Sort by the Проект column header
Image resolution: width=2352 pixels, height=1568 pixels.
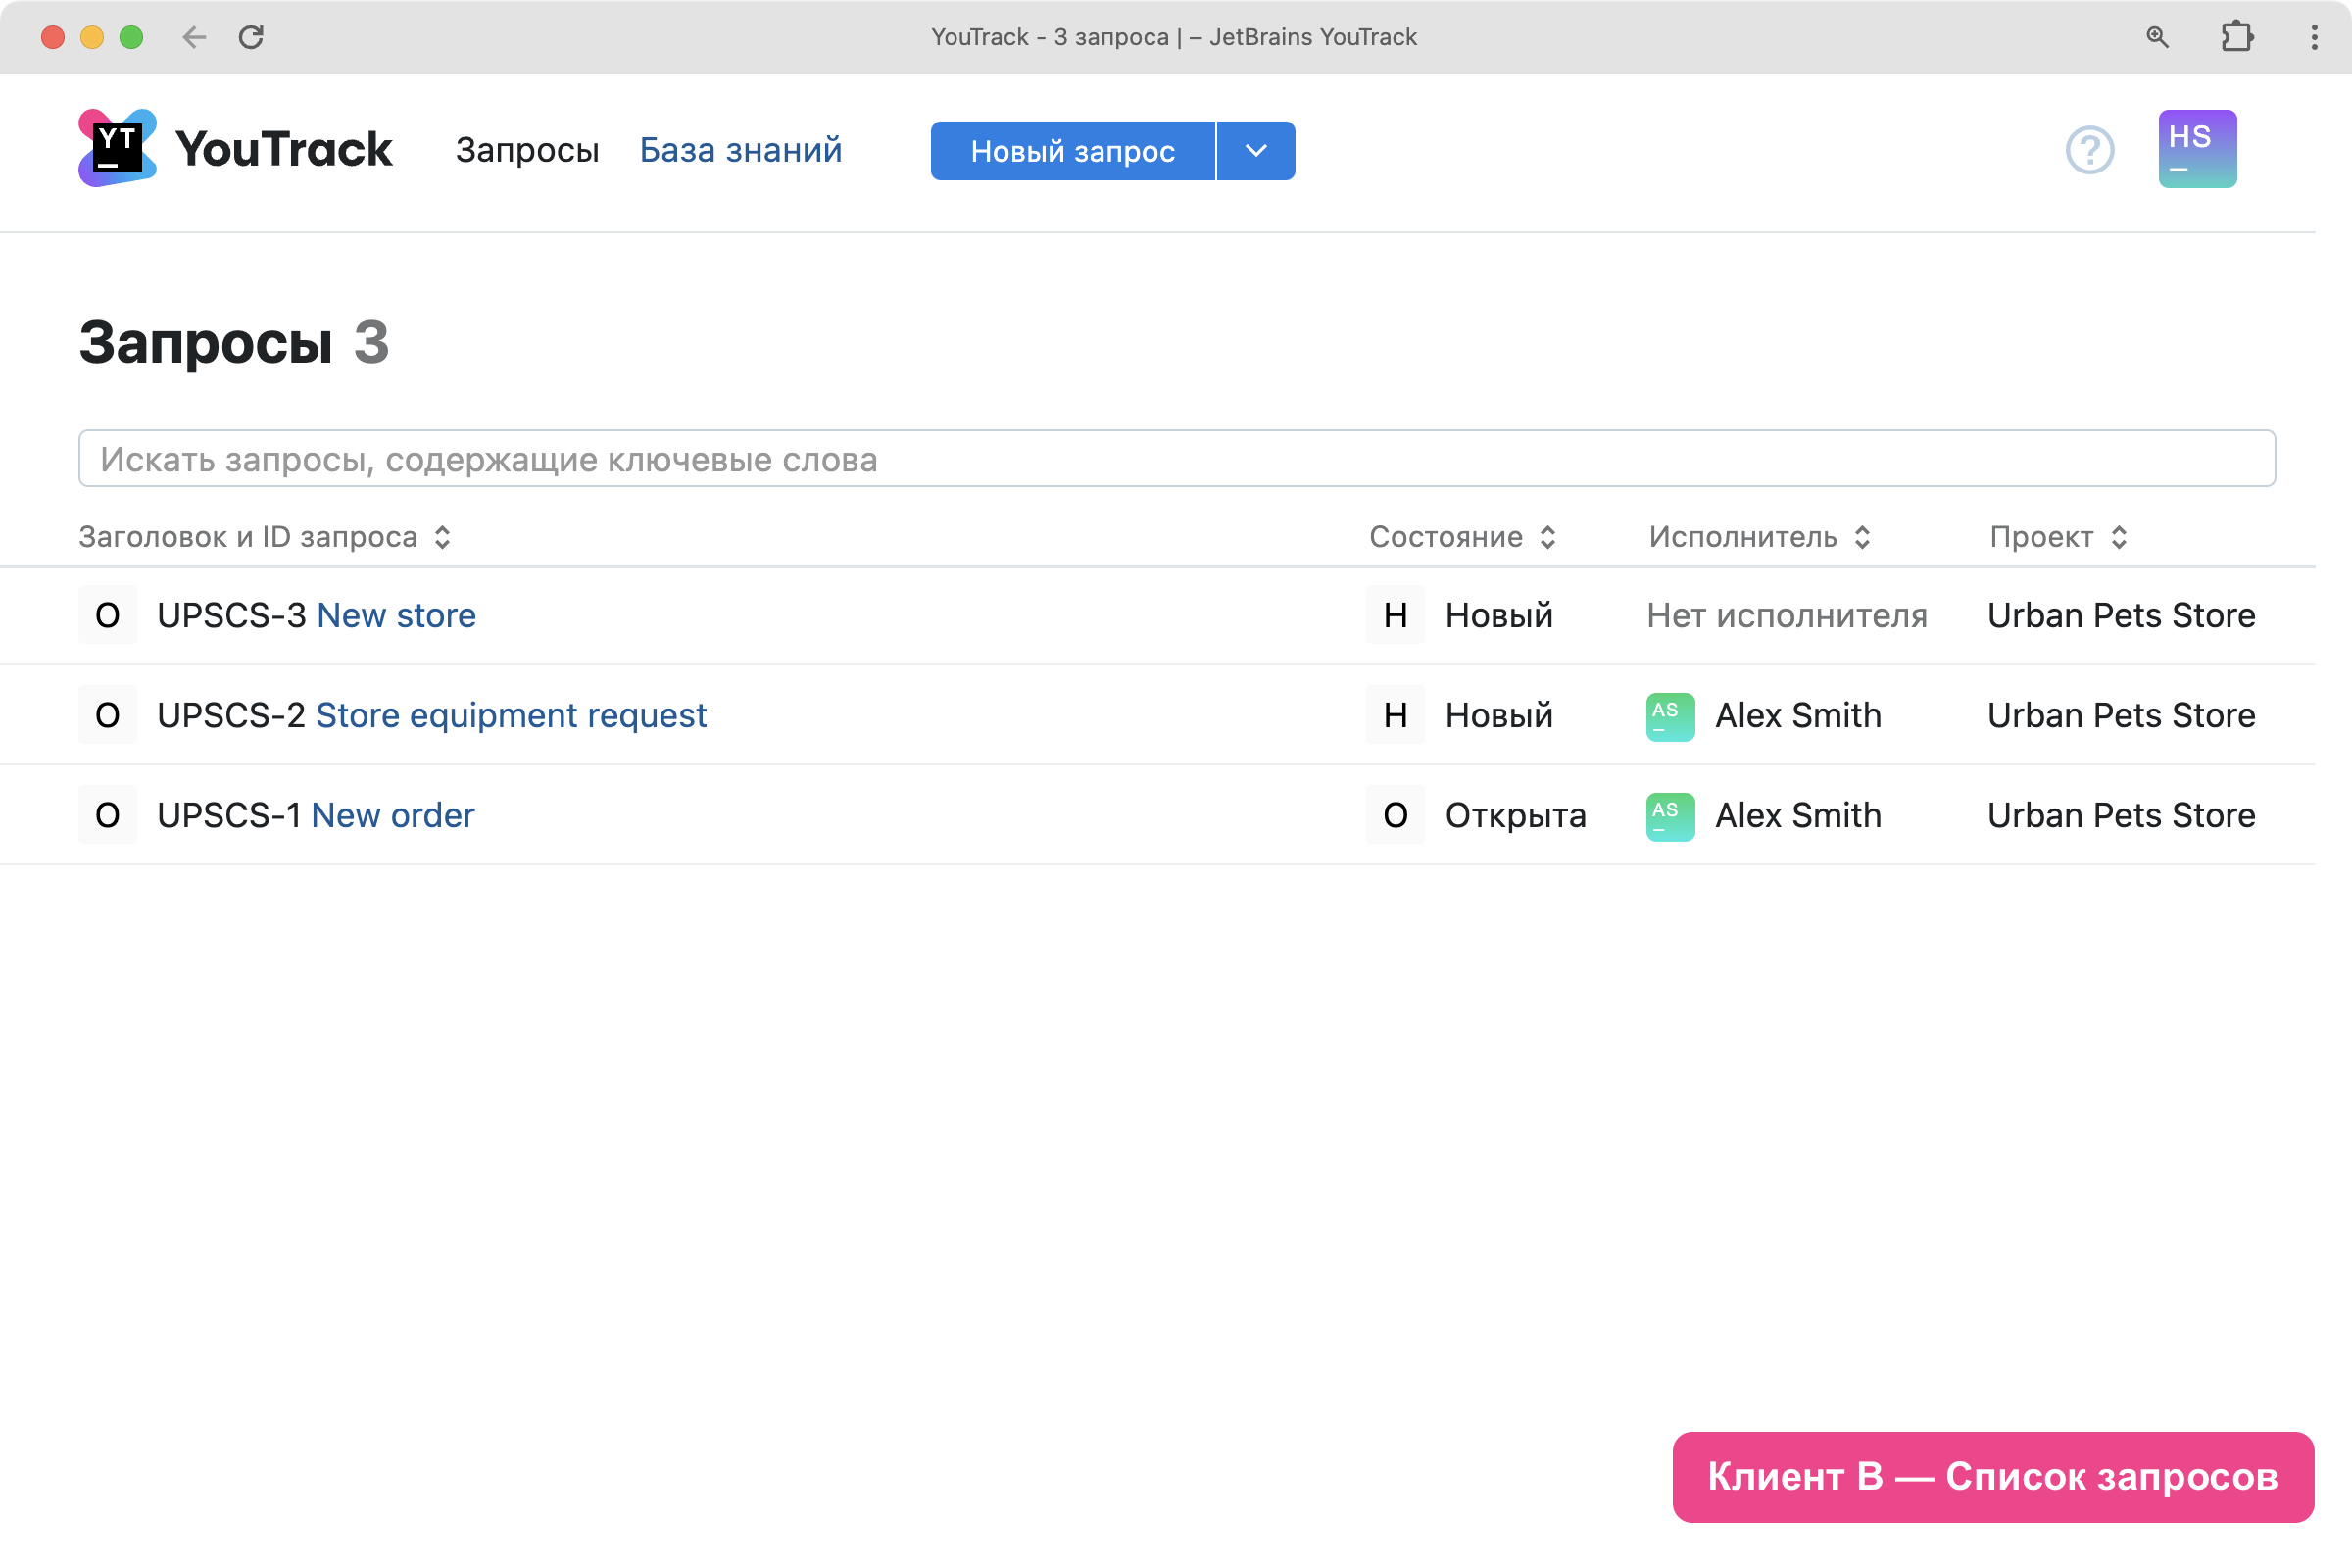tap(2057, 537)
